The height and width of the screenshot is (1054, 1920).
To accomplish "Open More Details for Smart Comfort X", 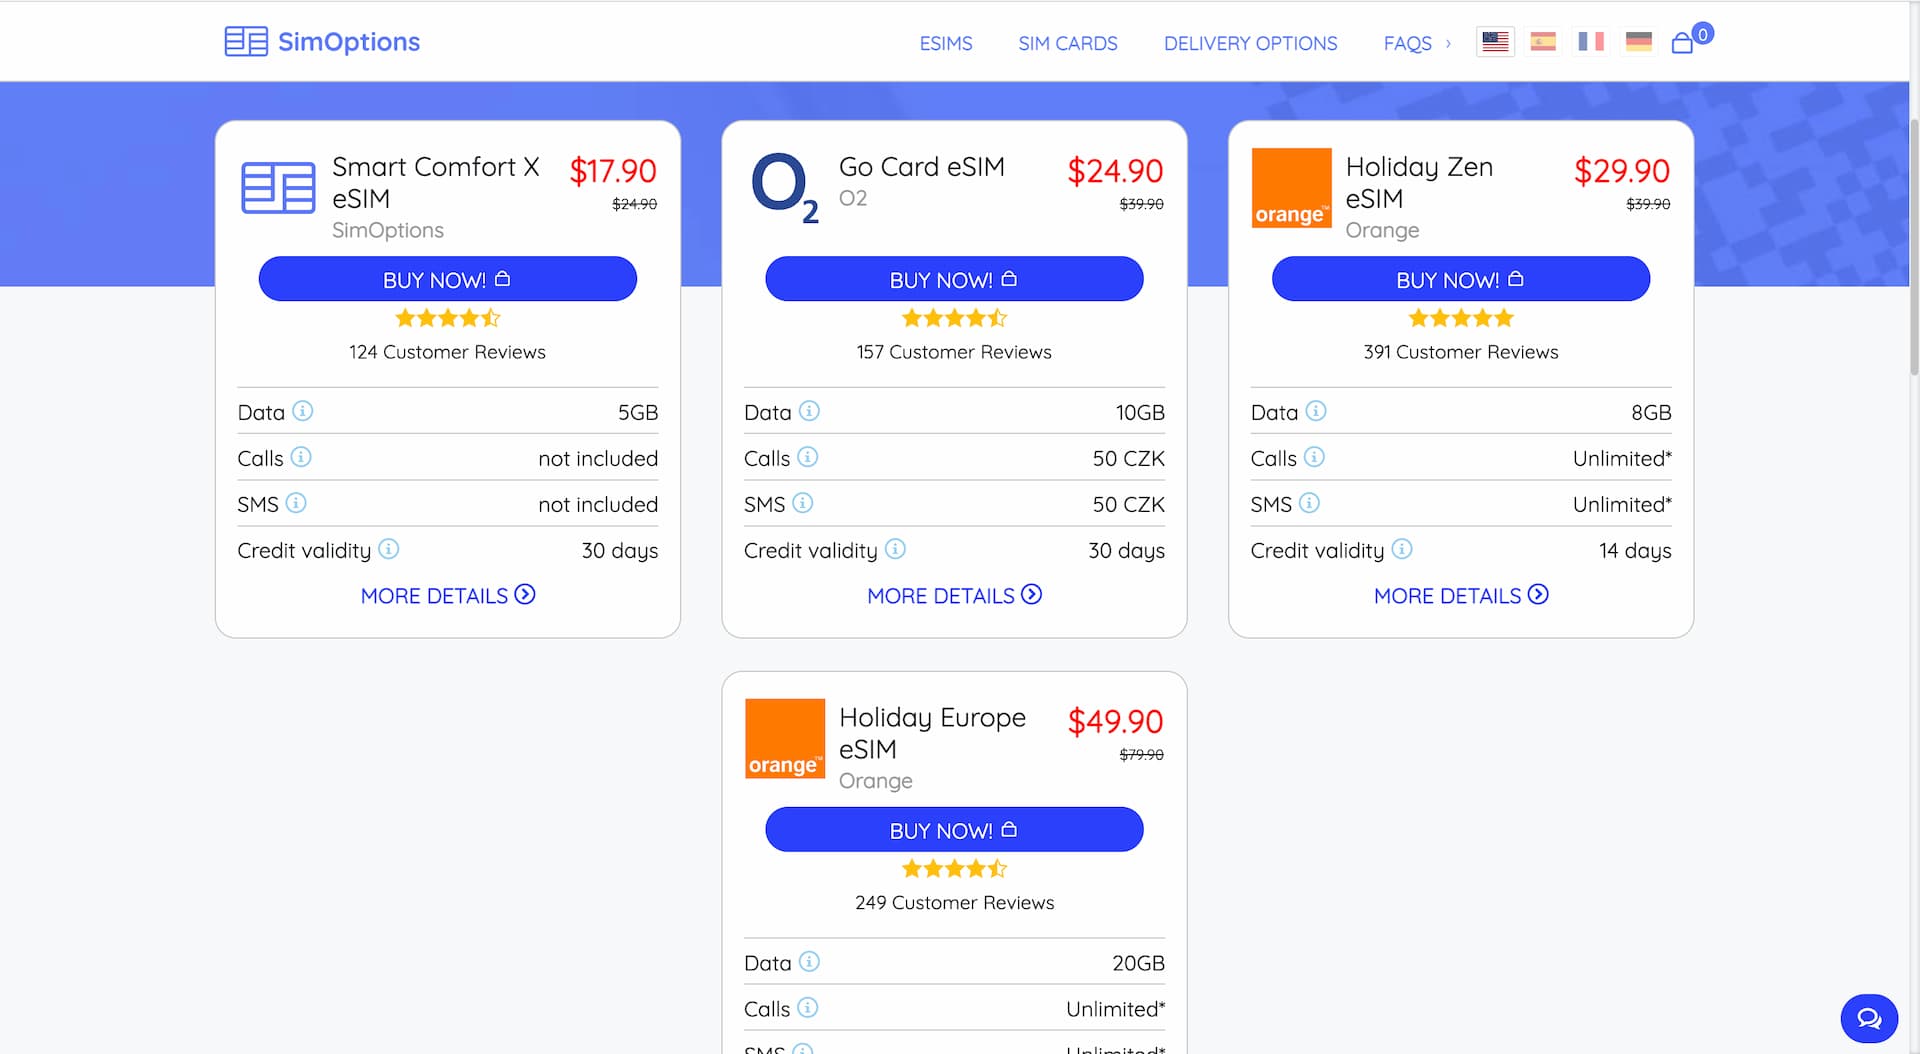I will point(448,595).
